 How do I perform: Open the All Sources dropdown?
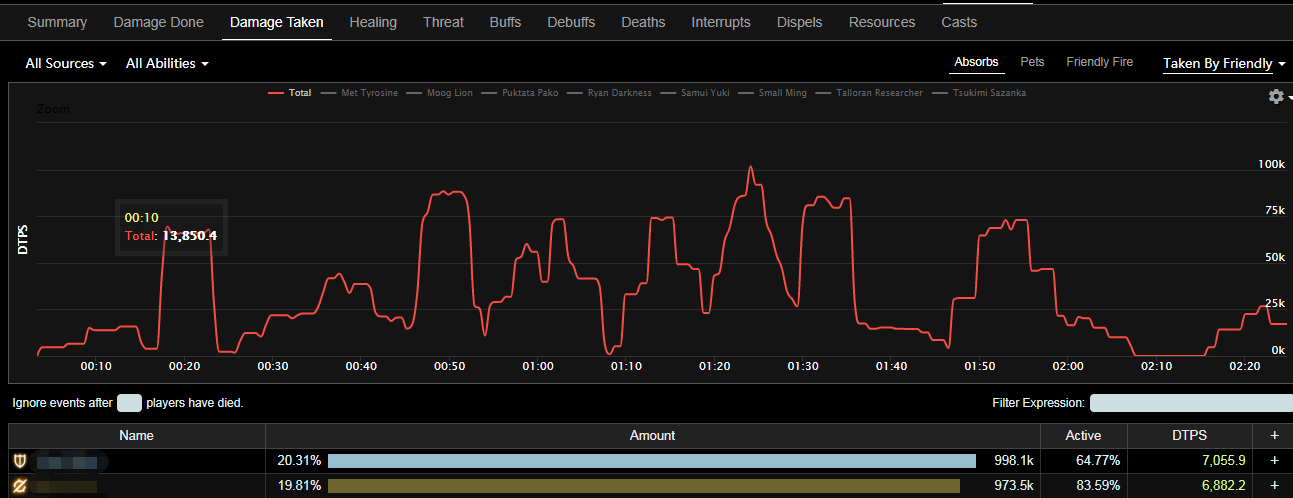66,64
